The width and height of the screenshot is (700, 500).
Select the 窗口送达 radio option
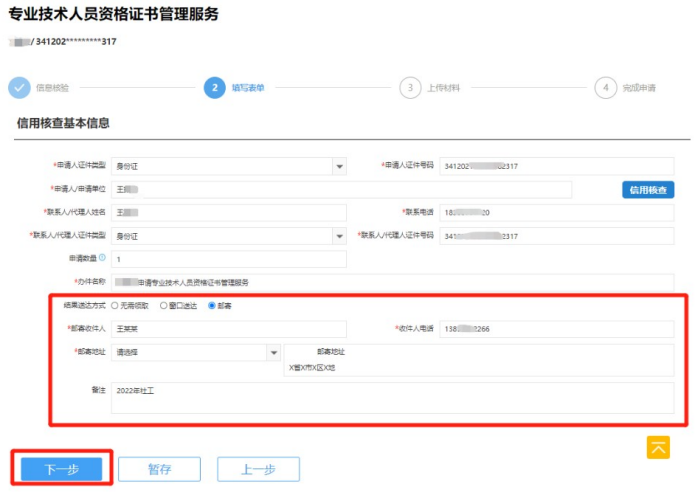[x=164, y=305]
